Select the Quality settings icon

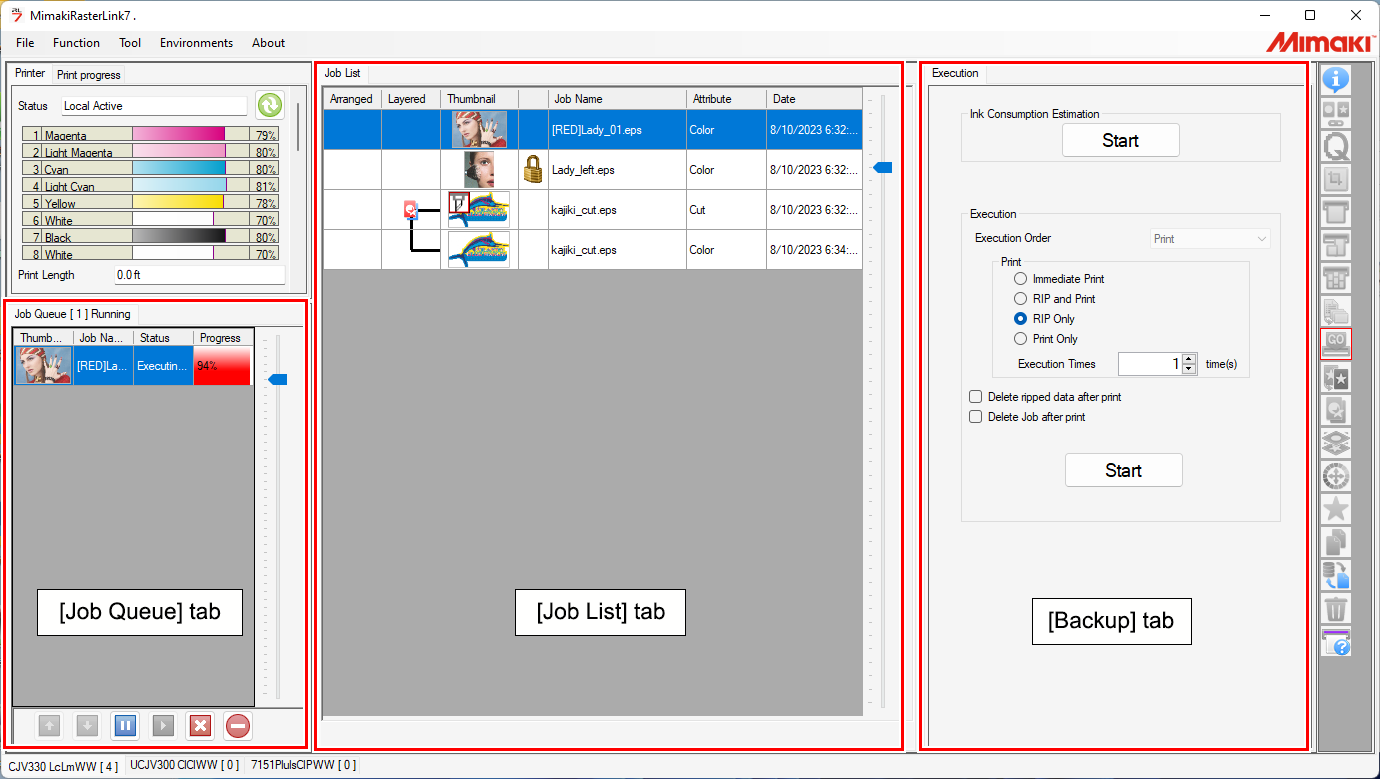click(1335, 146)
